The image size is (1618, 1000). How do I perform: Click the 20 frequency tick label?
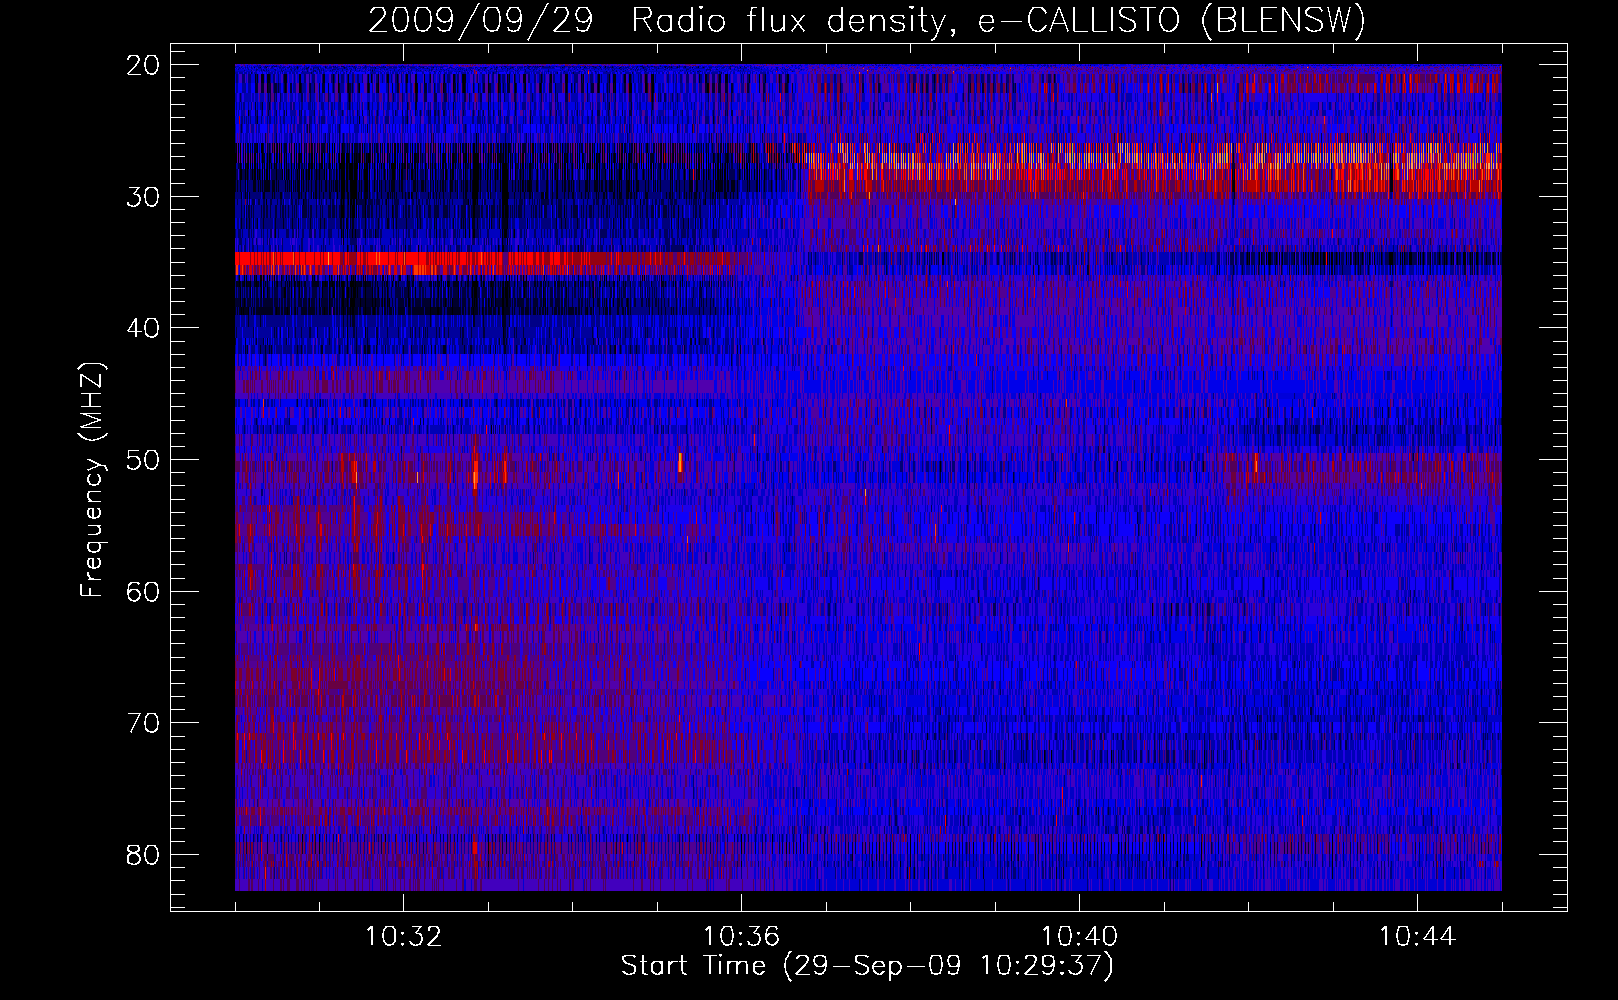coord(145,65)
